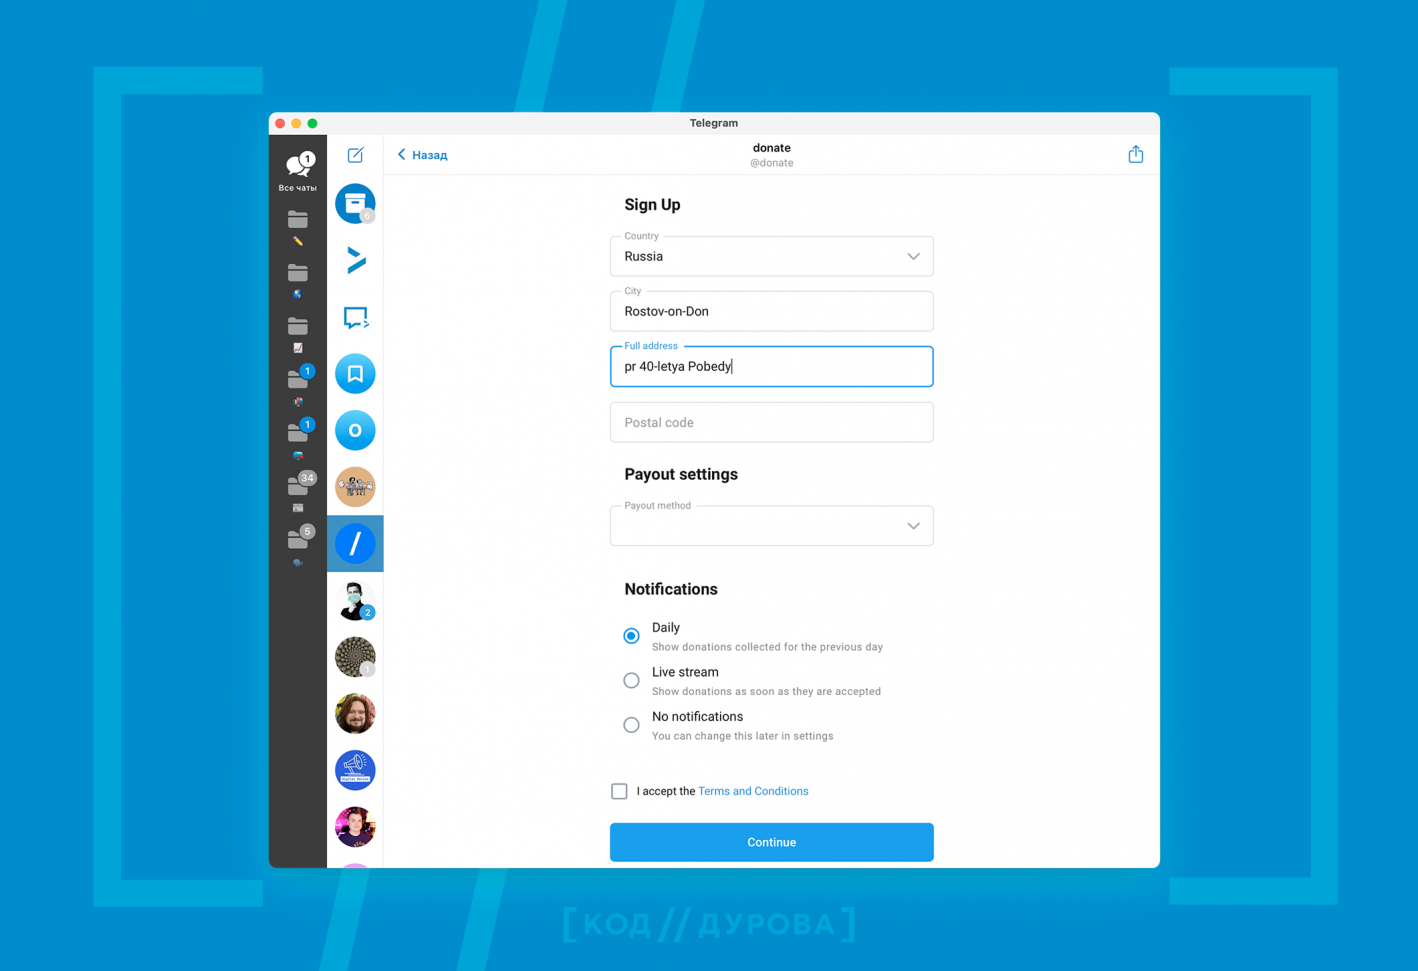The width and height of the screenshot is (1418, 971).
Task: Go back with the Назад button
Action: 422,155
